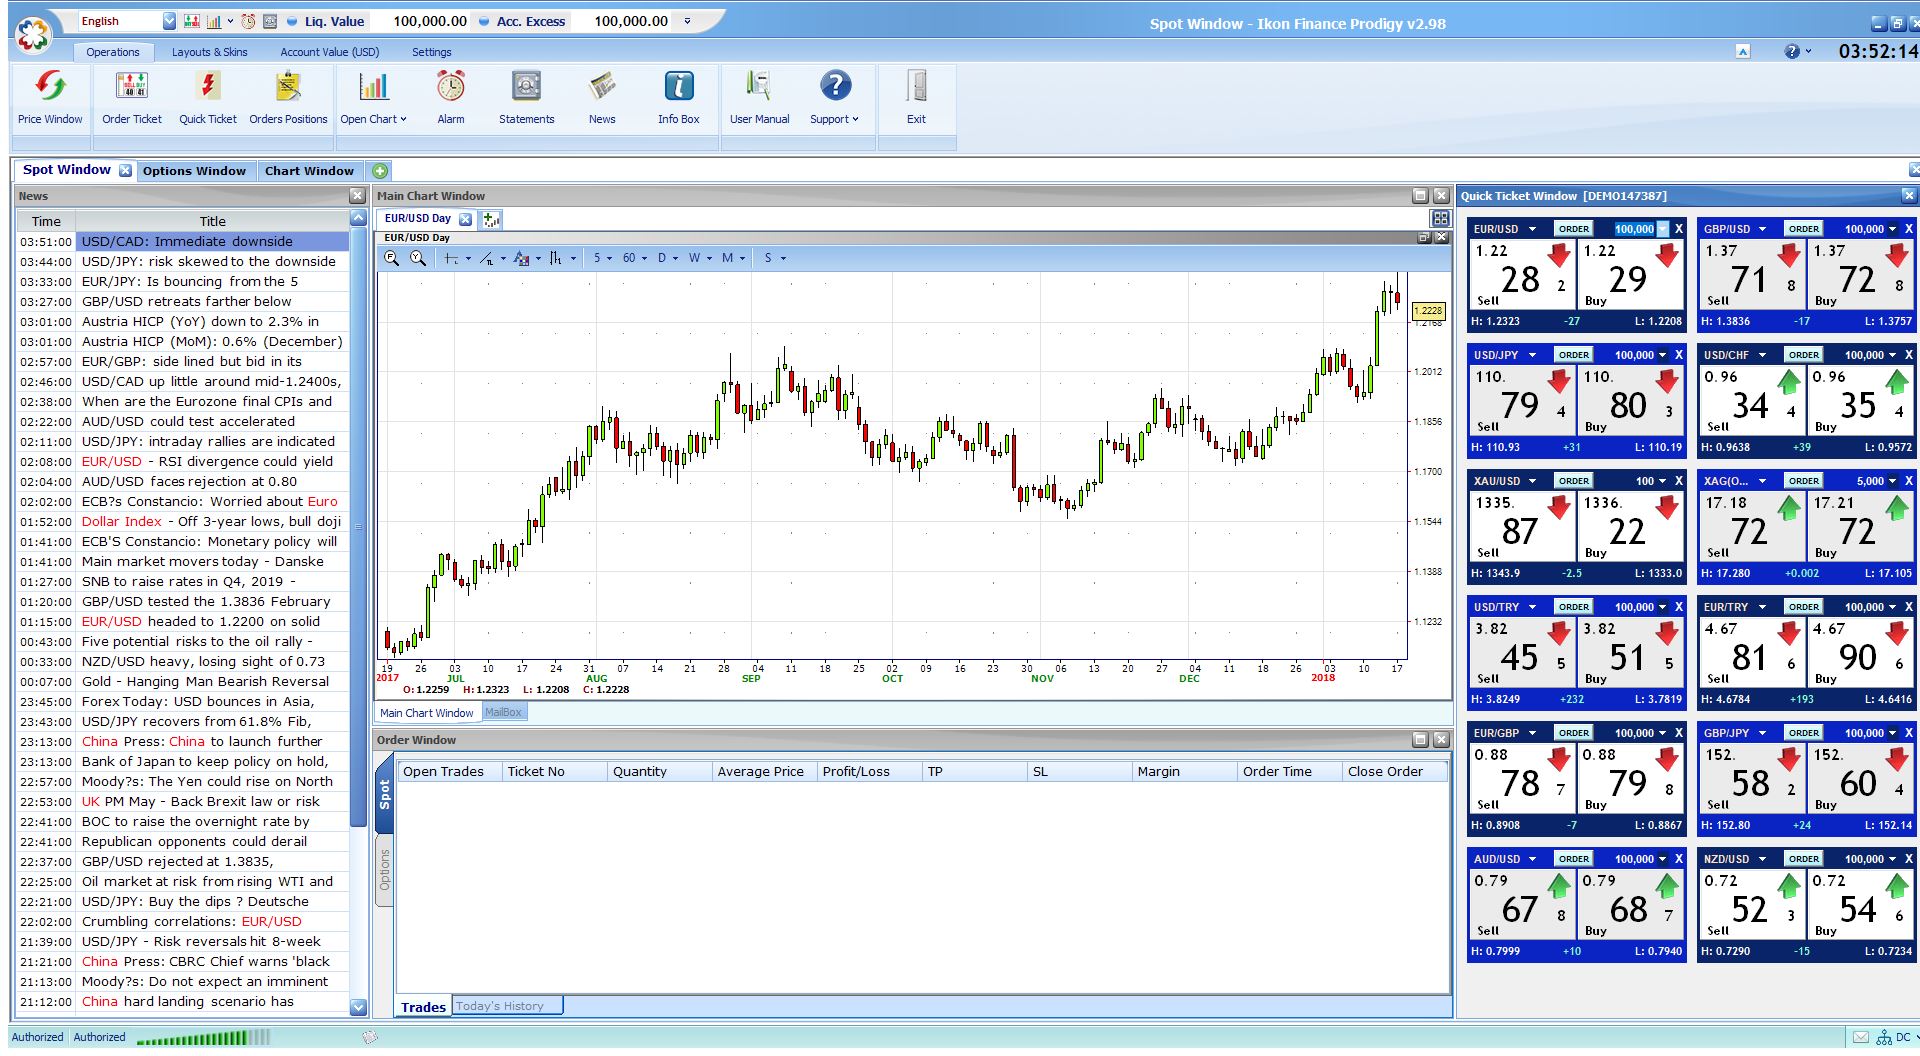Click the Title column header in News

[212, 221]
